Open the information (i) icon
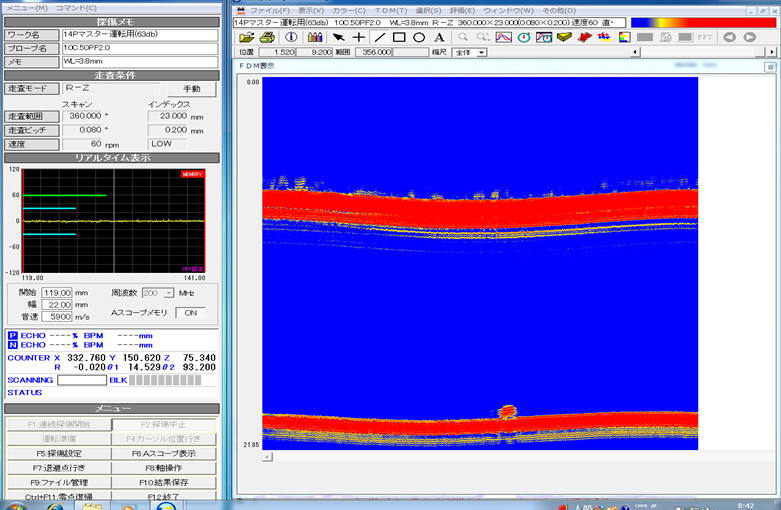This screenshot has height=510, width=781. 291,37
